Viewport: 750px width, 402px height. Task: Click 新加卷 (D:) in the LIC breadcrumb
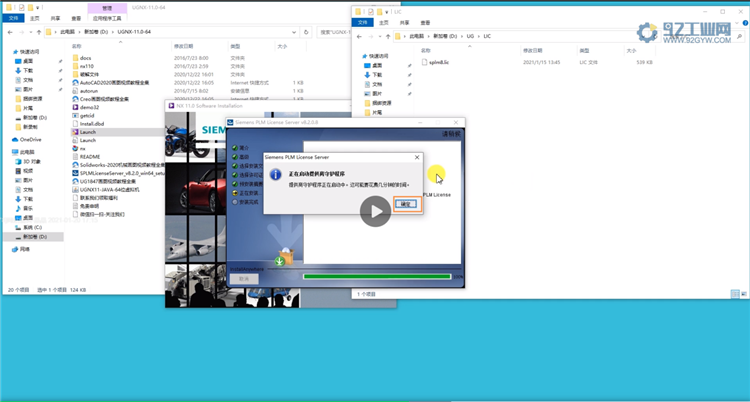(x=445, y=36)
